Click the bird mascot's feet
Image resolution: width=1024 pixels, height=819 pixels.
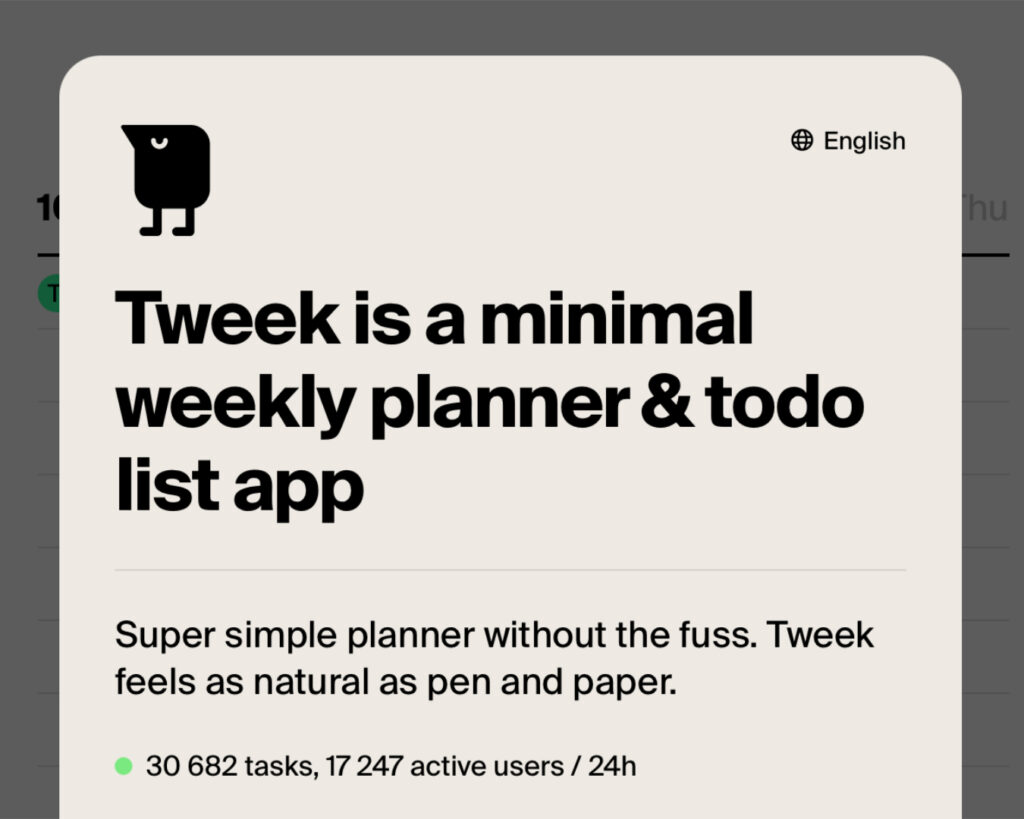click(166, 224)
